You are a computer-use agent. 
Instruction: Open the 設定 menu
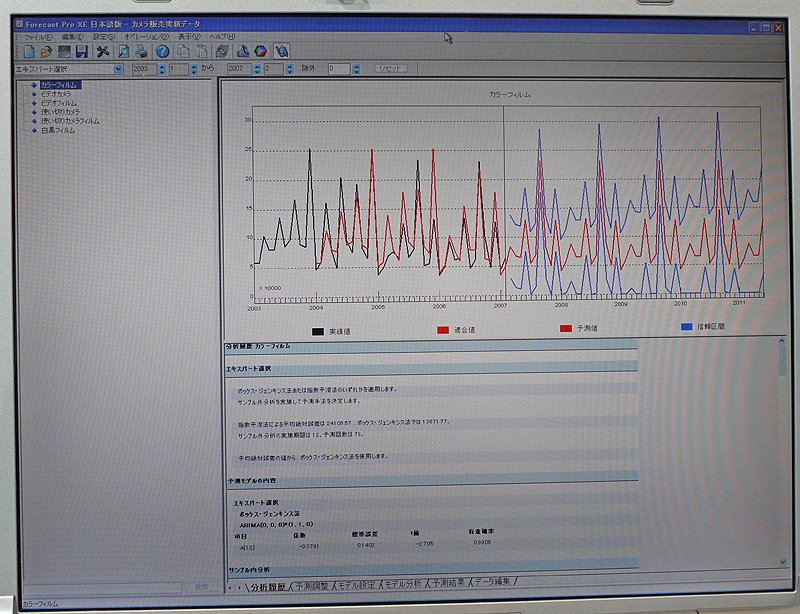[x=104, y=37]
